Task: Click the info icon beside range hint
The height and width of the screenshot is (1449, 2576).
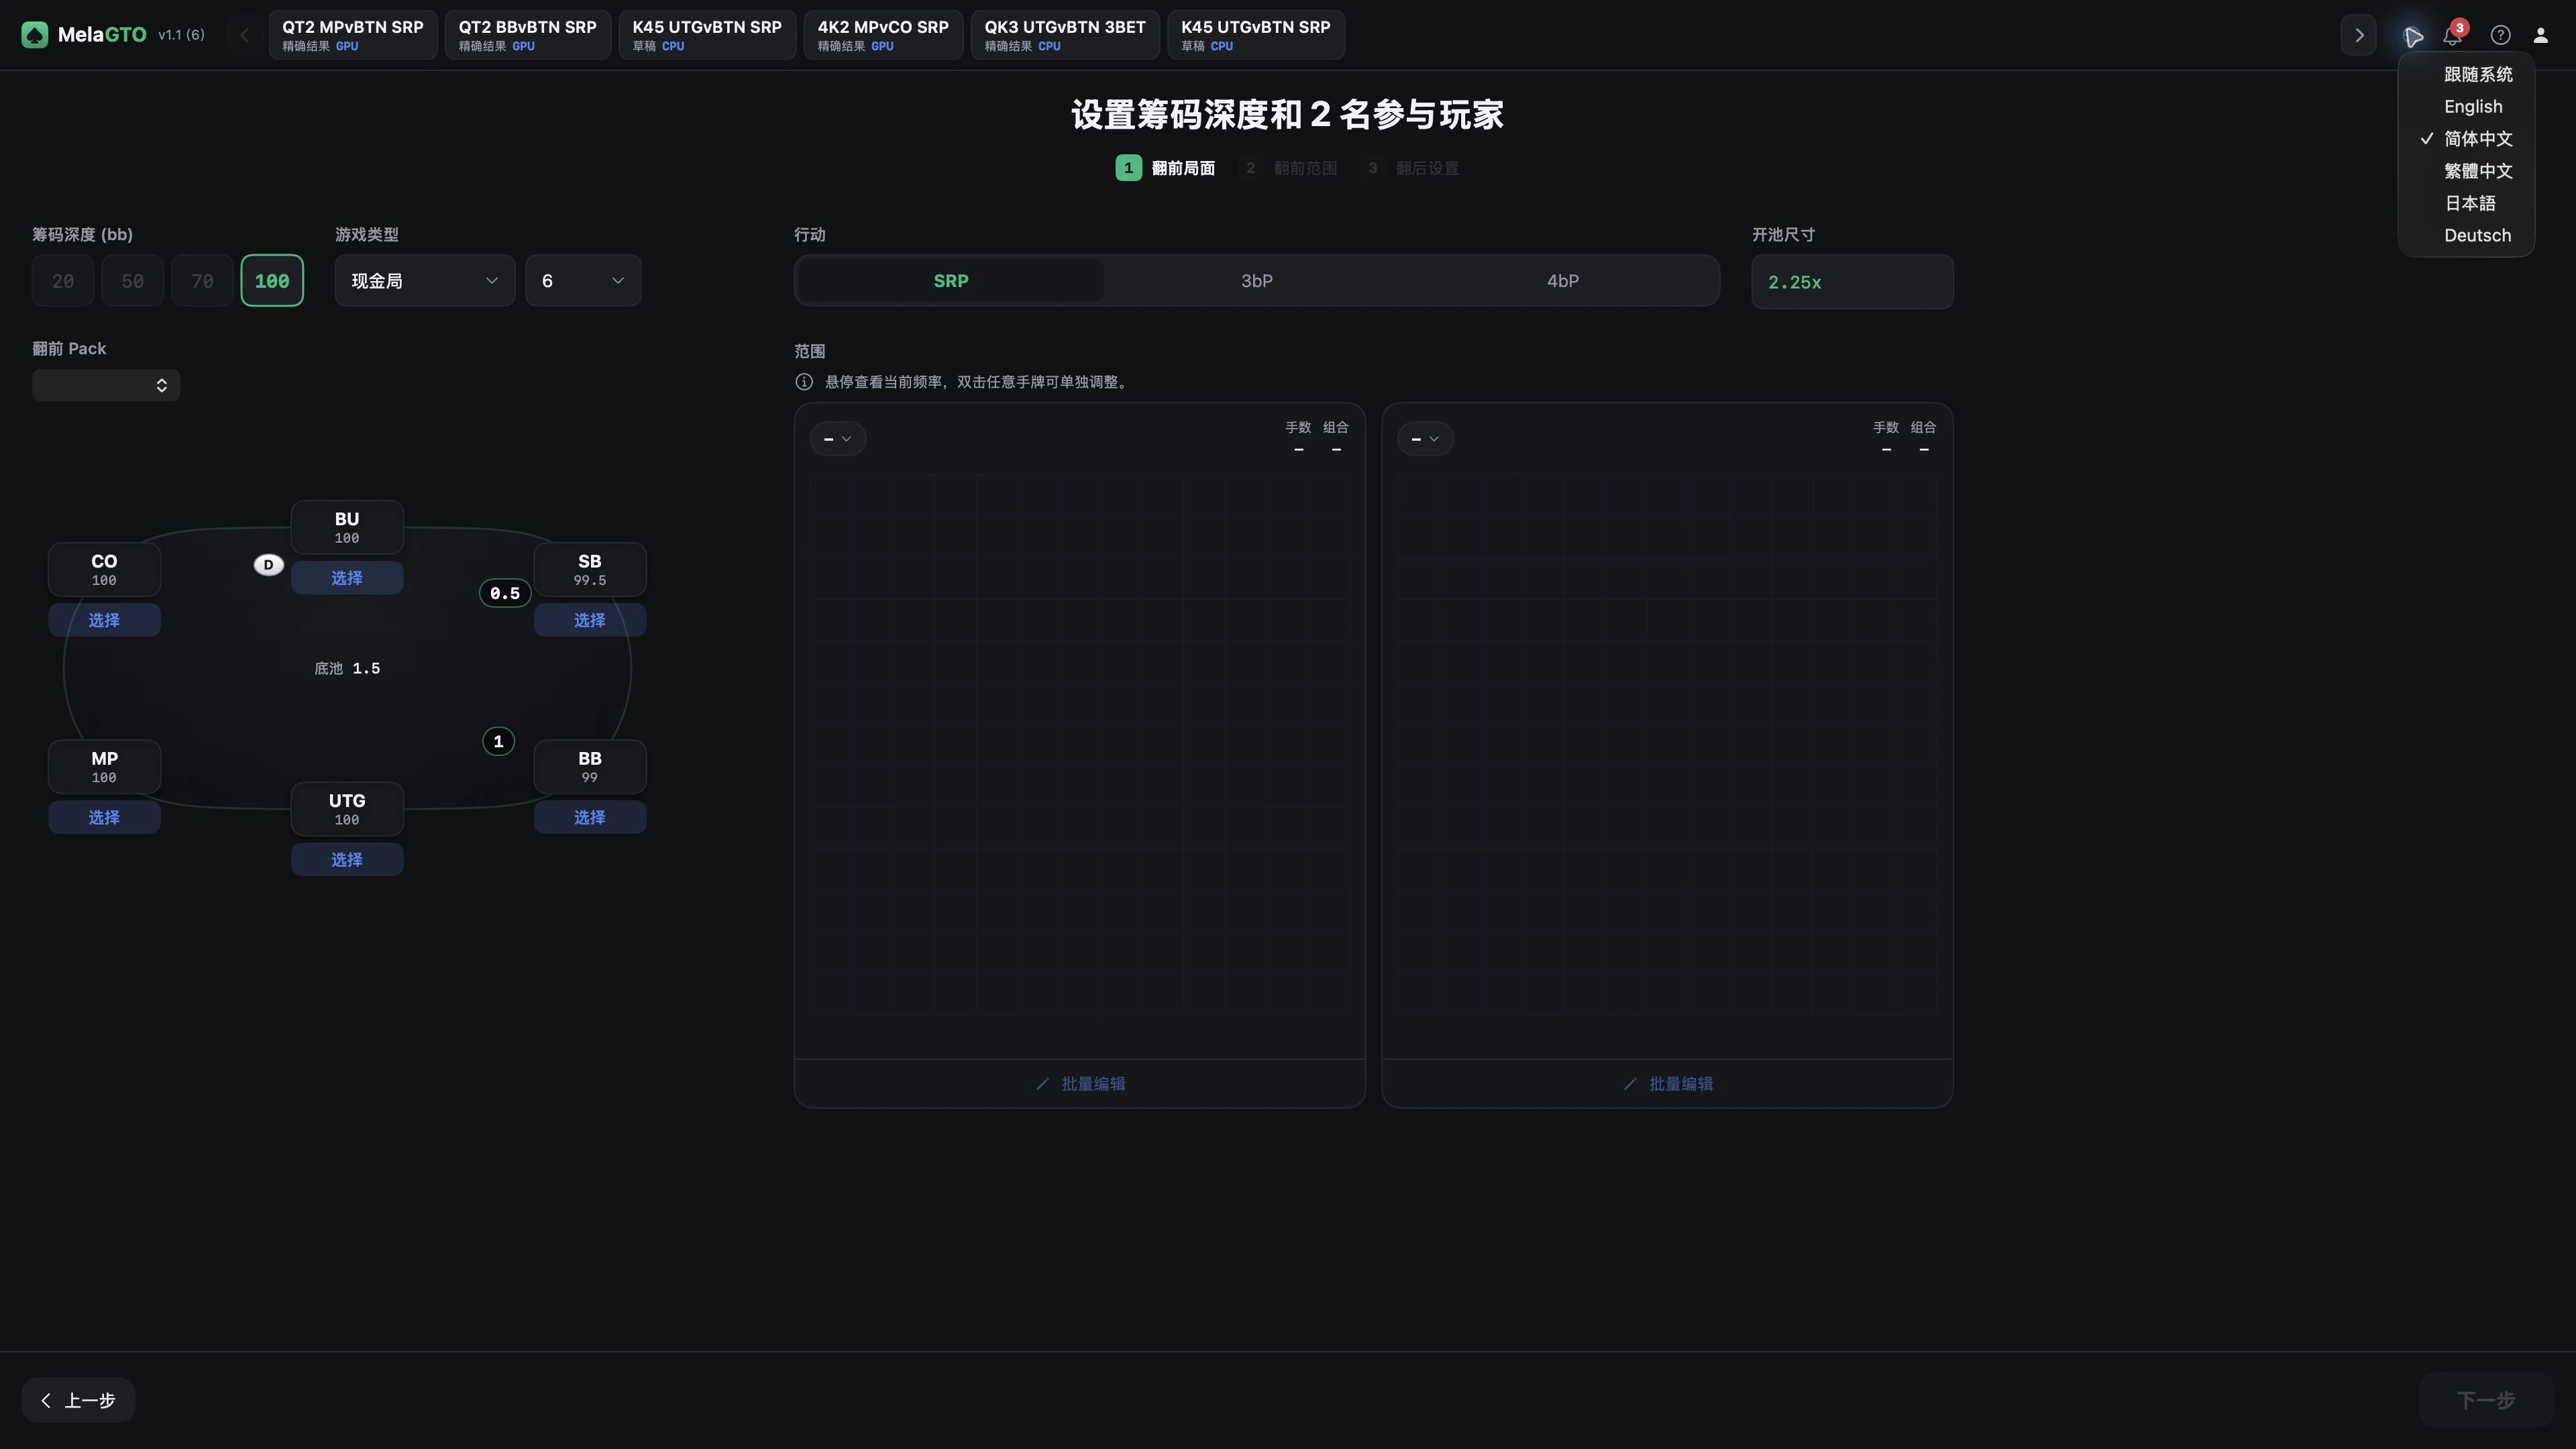Action: click(804, 382)
